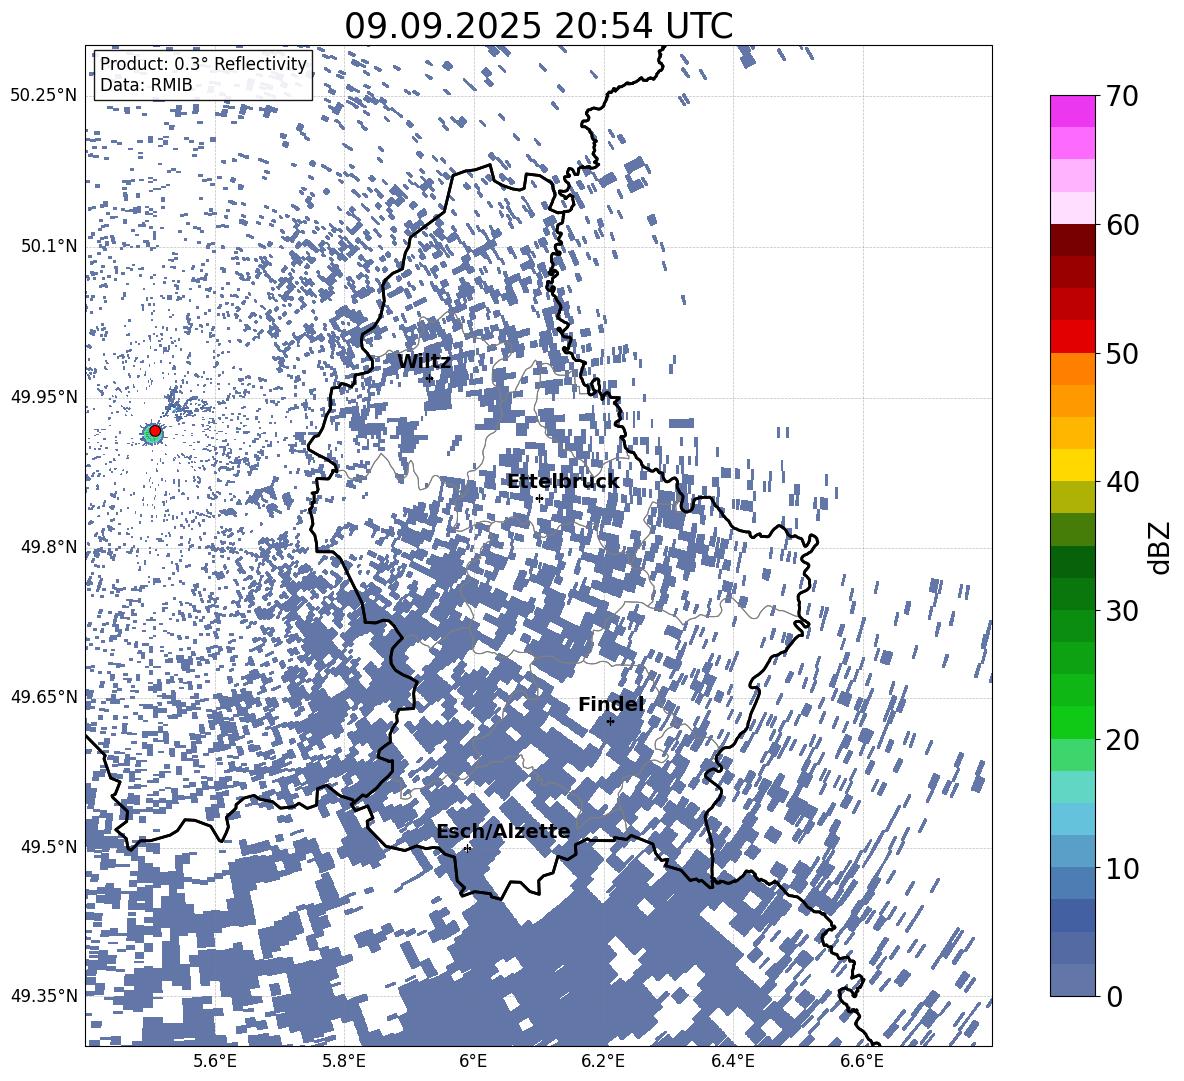Click the longitude label 5.8°E
This screenshot has width=1184, height=1081.
point(344,1061)
